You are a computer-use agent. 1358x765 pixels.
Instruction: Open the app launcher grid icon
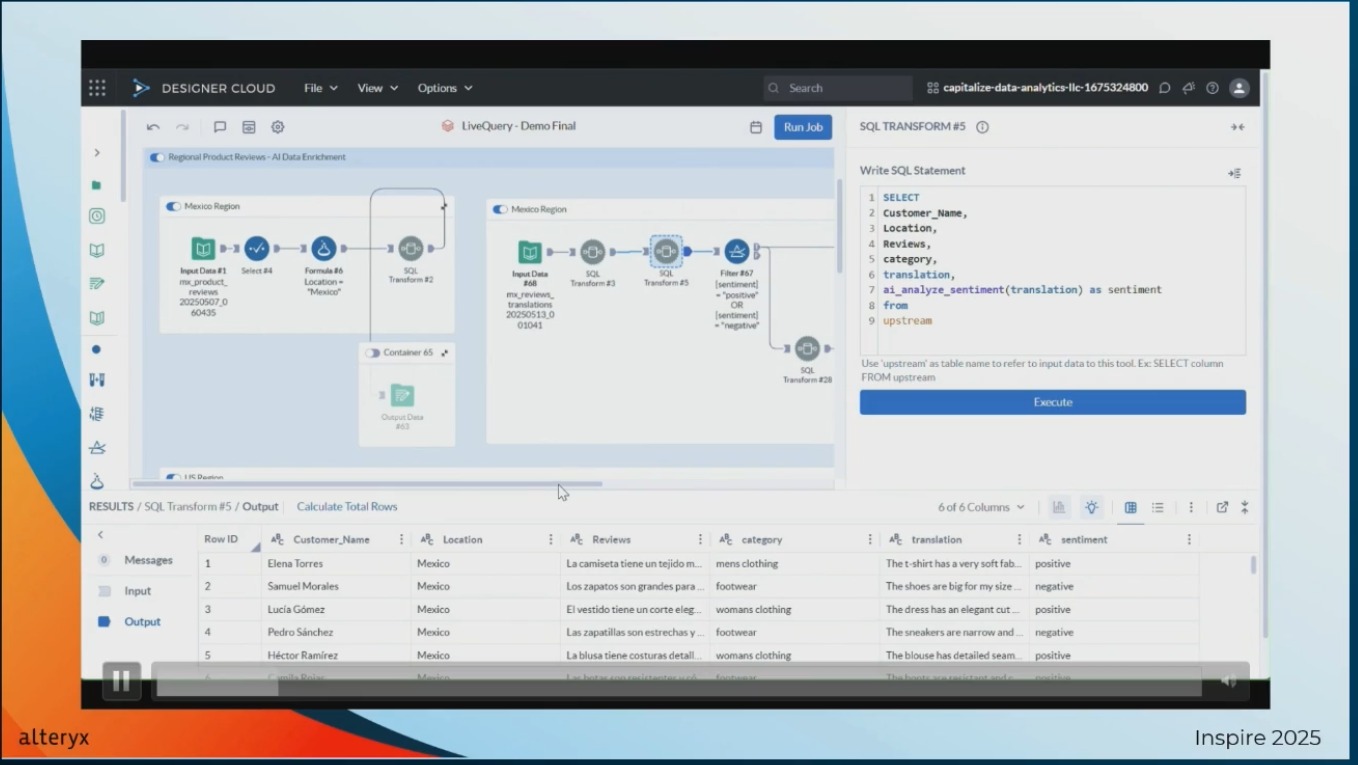(x=97, y=88)
